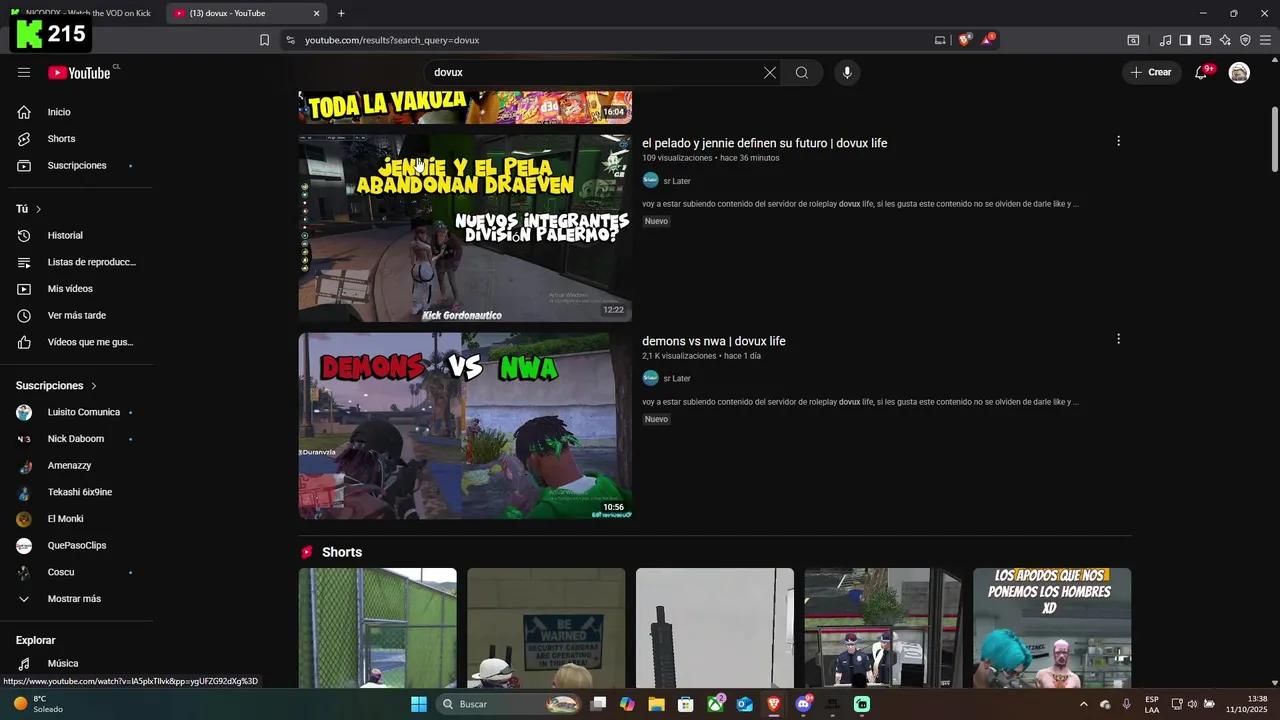This screenshot has height=720, width=1280.
Task: Open options for 'demons vs nwa' video
Action: [x=1118, y=339]
